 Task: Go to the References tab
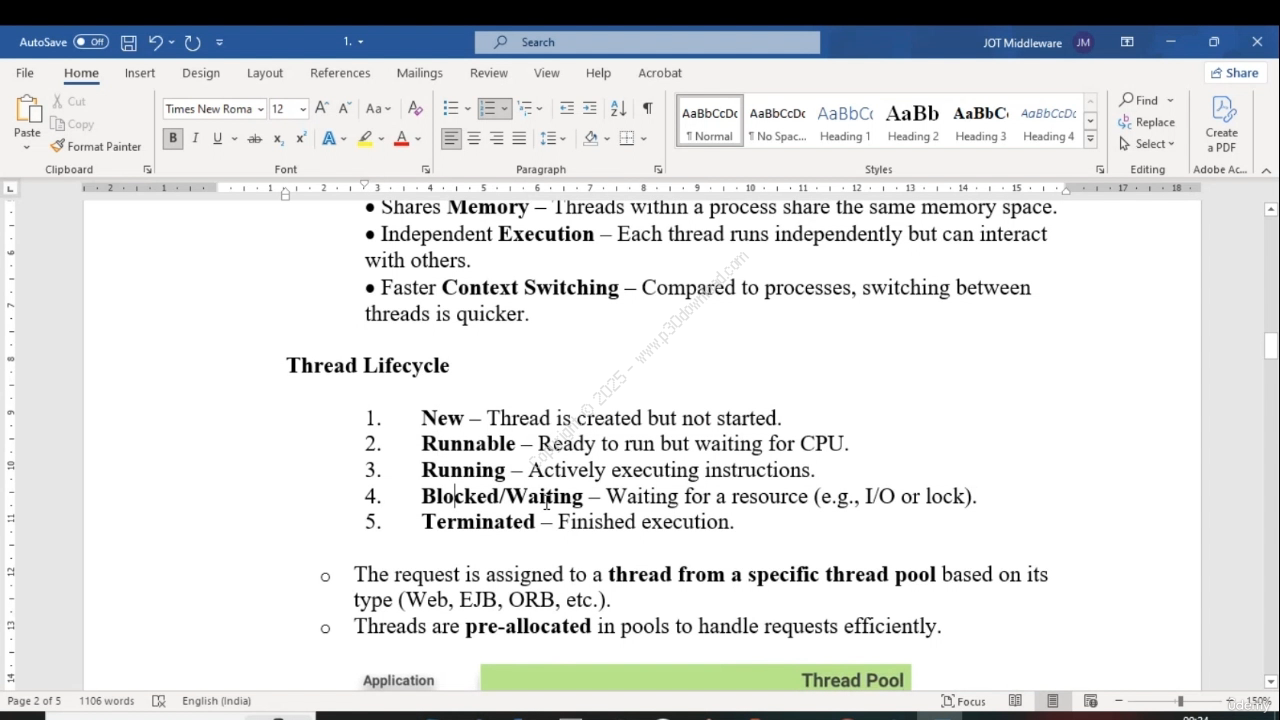(x=340, y=73)
